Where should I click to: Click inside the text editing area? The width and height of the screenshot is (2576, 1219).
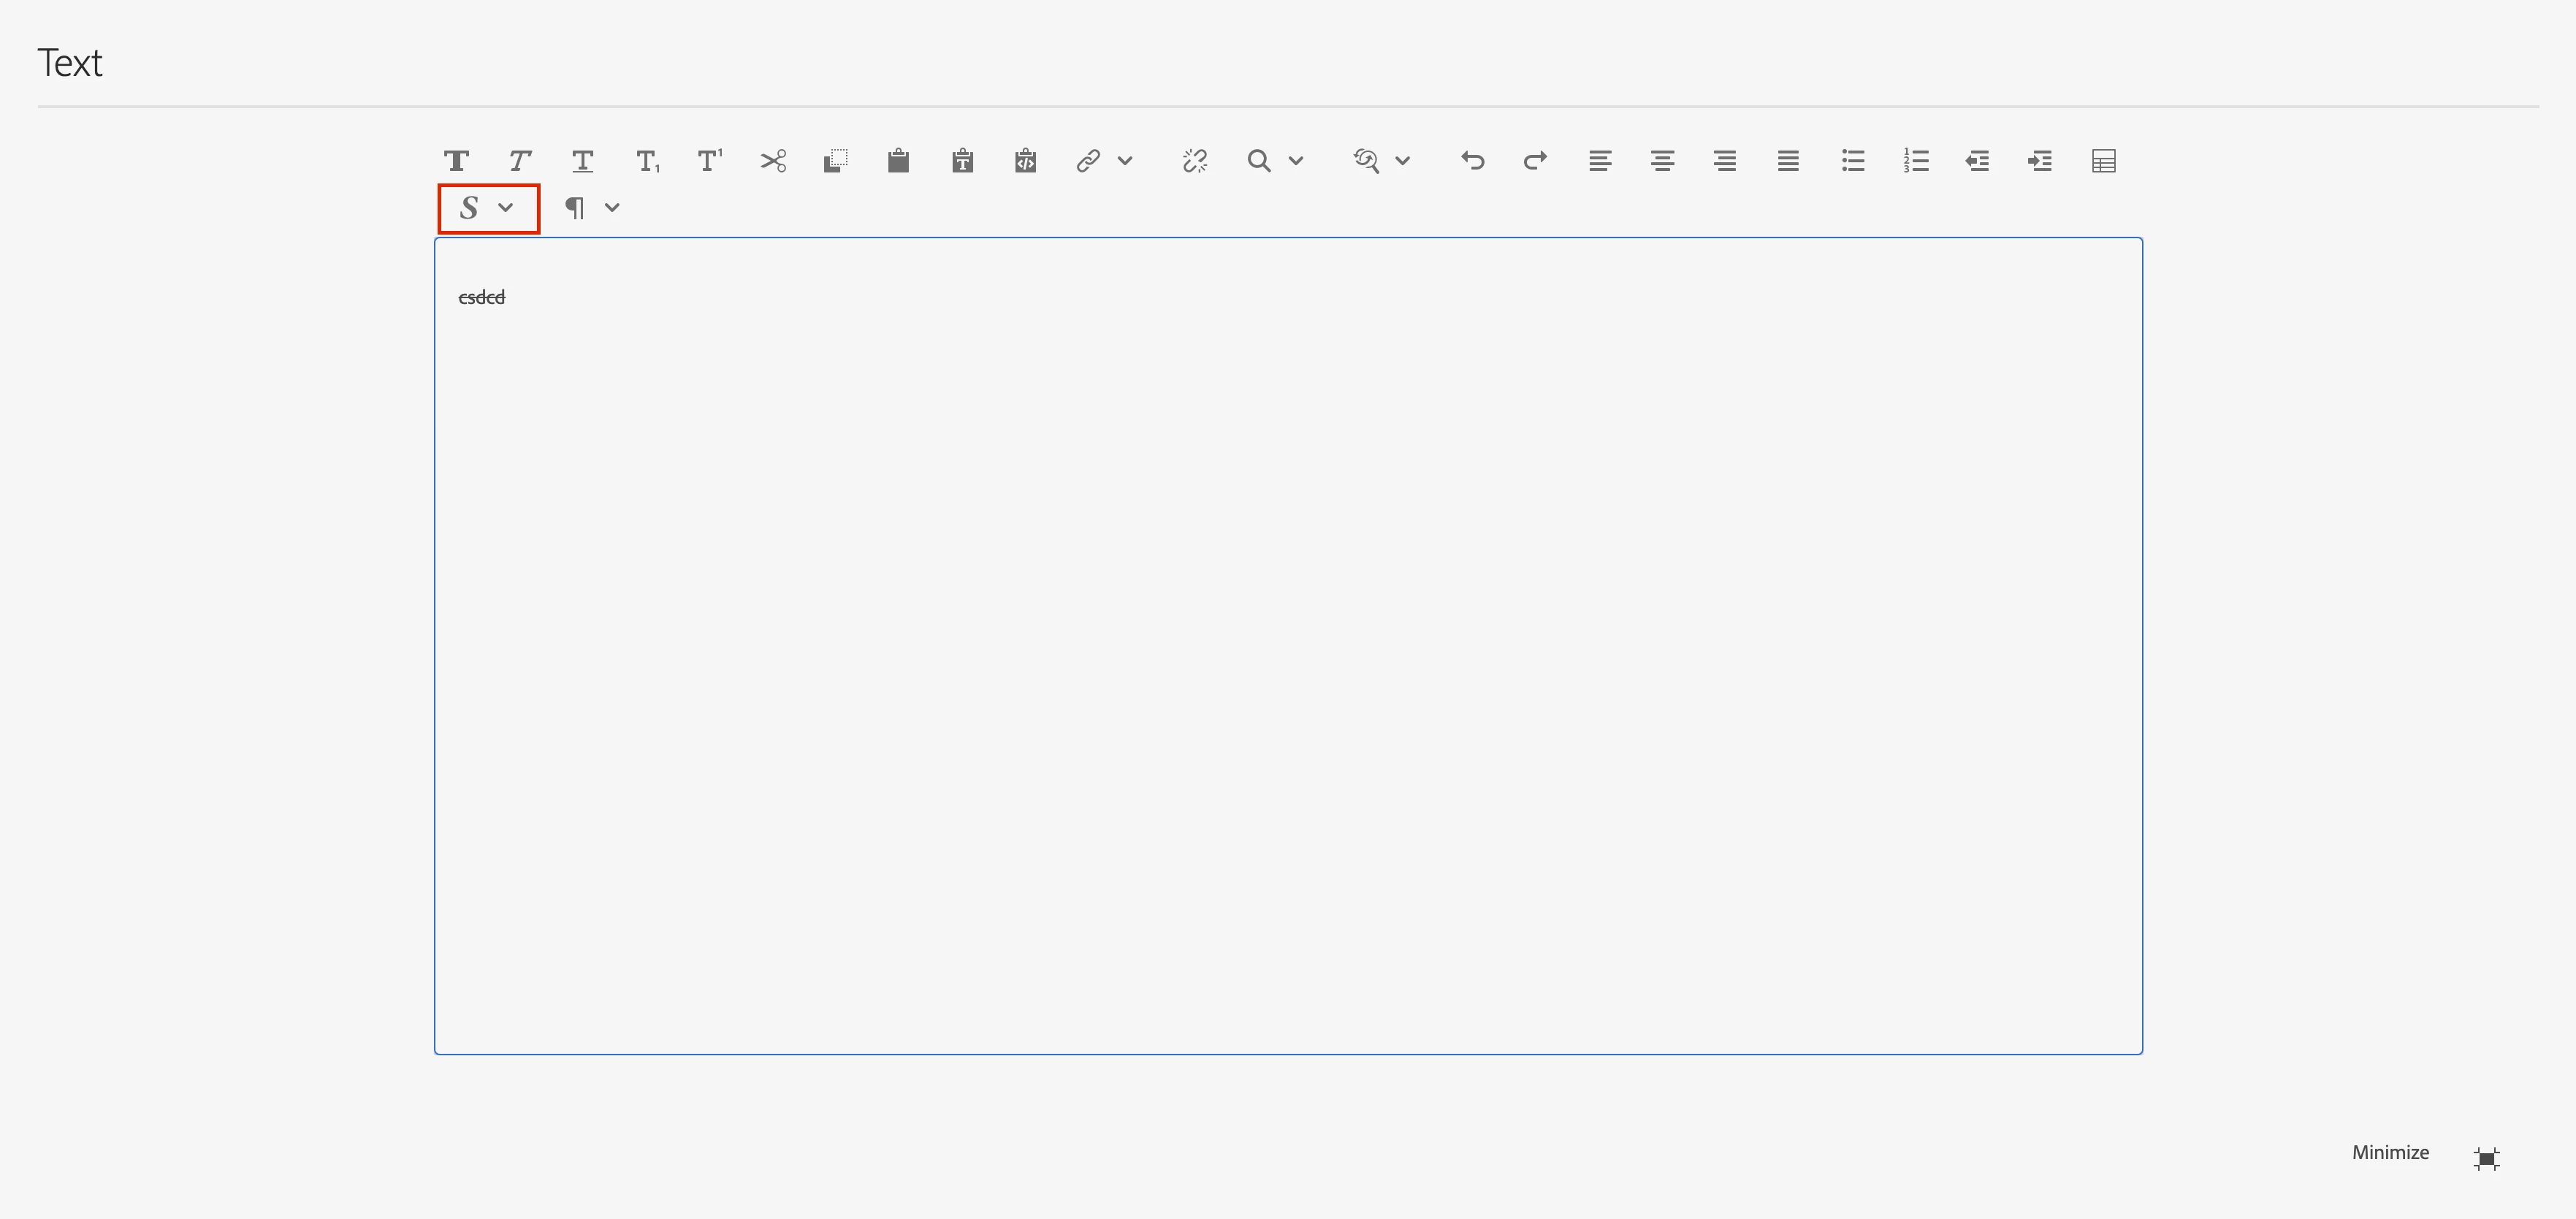pyautogui.click(x=1287, y=645)
